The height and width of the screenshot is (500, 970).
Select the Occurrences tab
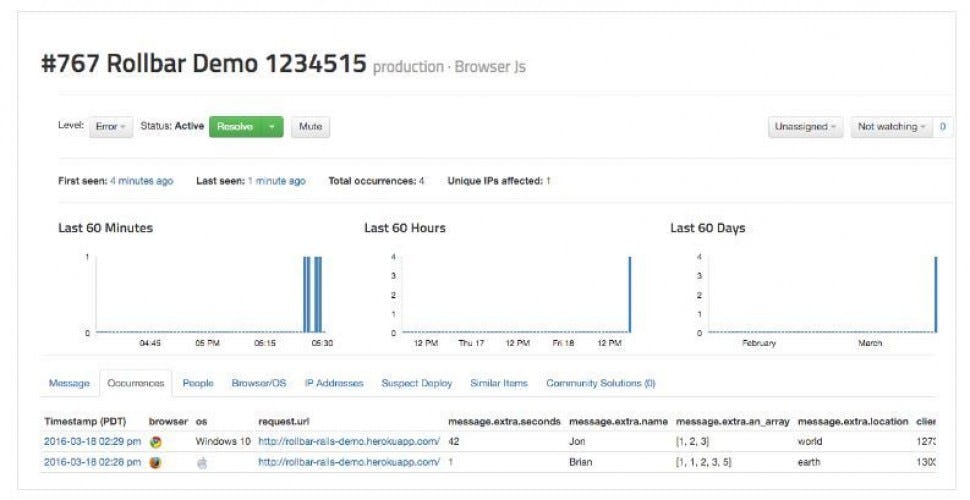136,384
